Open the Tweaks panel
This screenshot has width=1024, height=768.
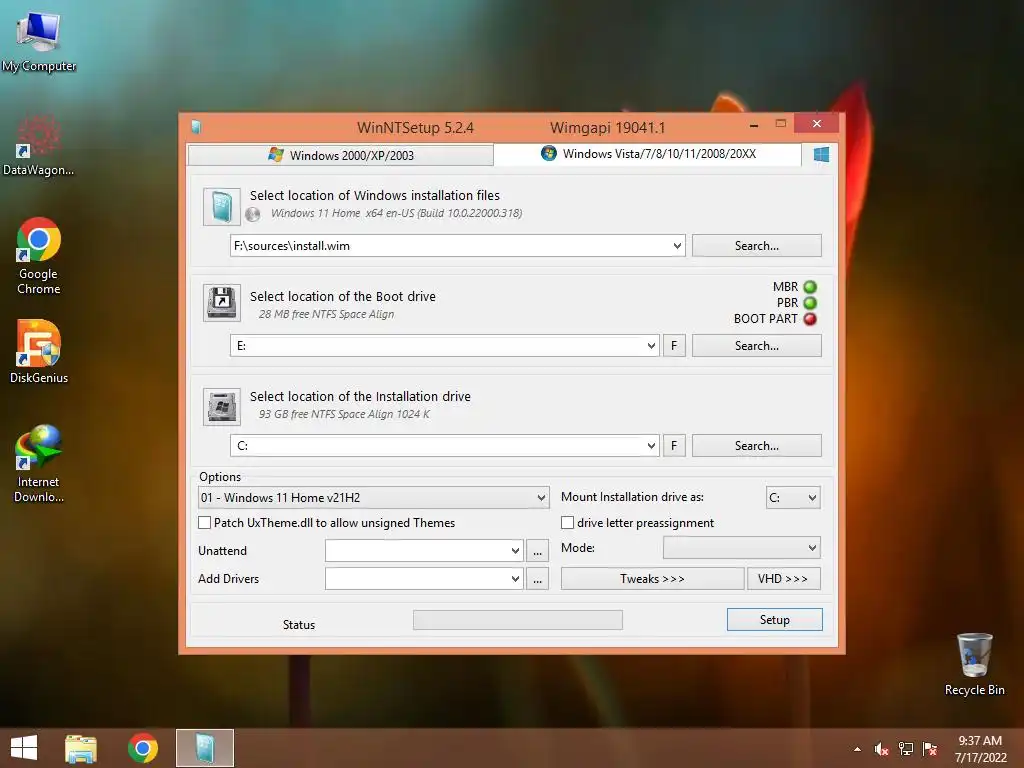coord(652,579)
